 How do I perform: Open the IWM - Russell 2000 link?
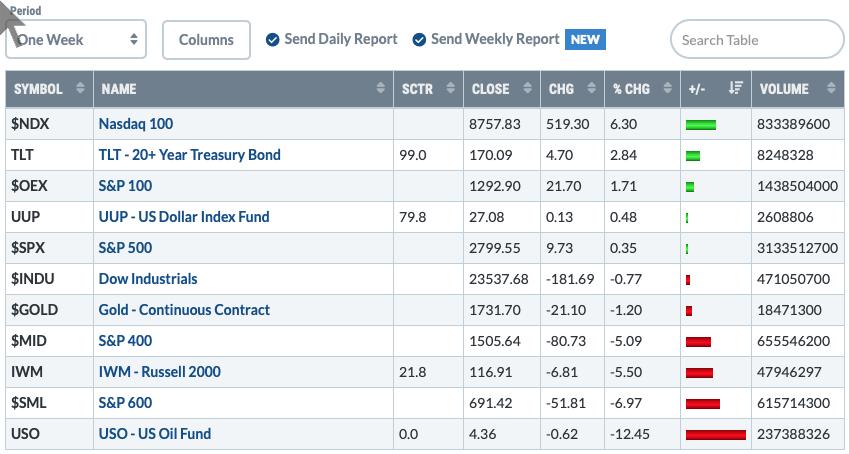click(160, 372)
